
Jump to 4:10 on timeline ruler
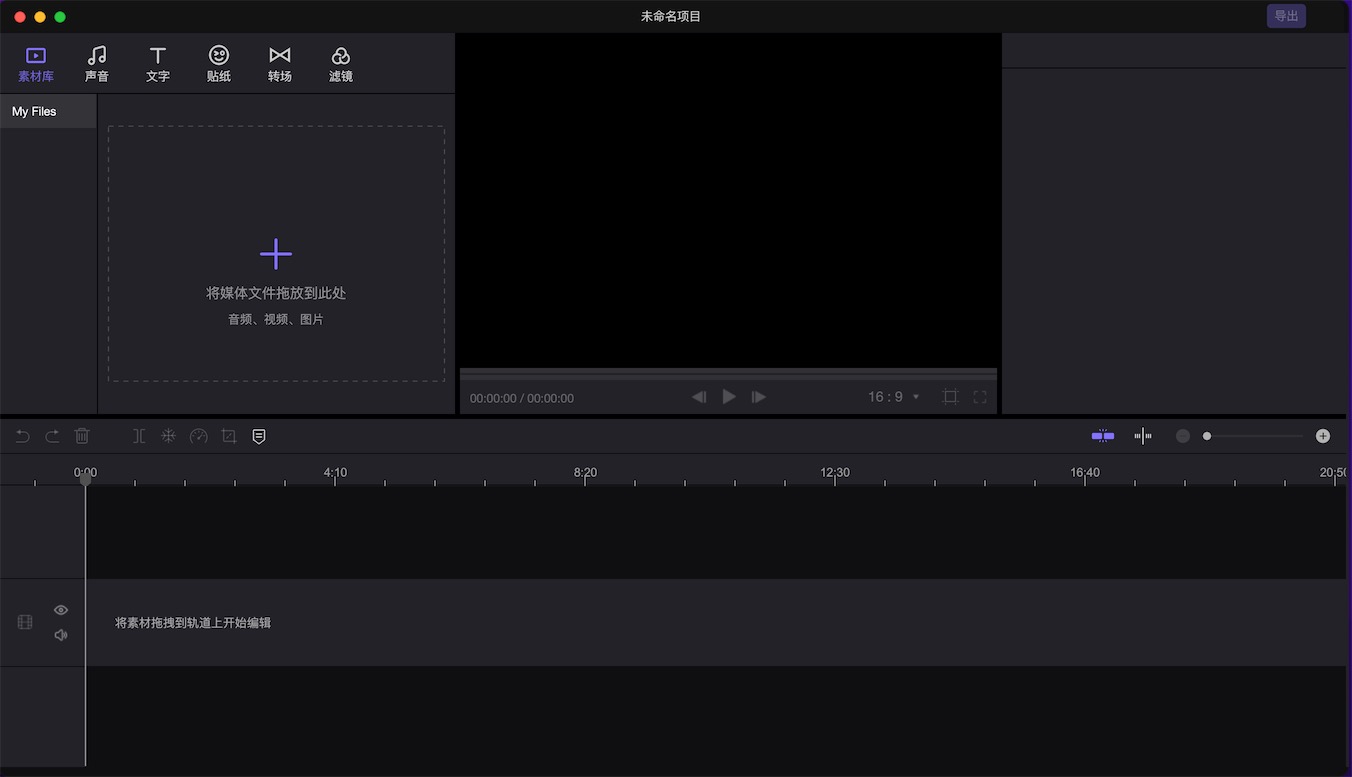(x=335, y=472)
